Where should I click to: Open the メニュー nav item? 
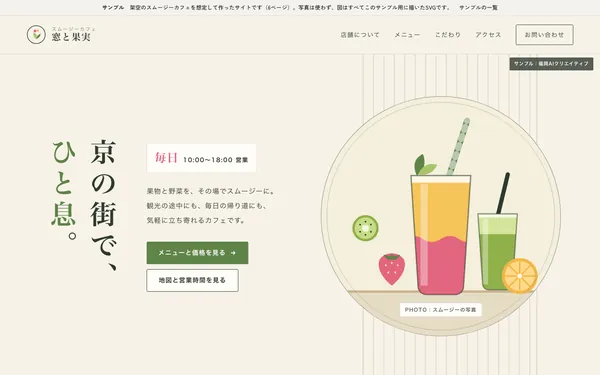407,35
